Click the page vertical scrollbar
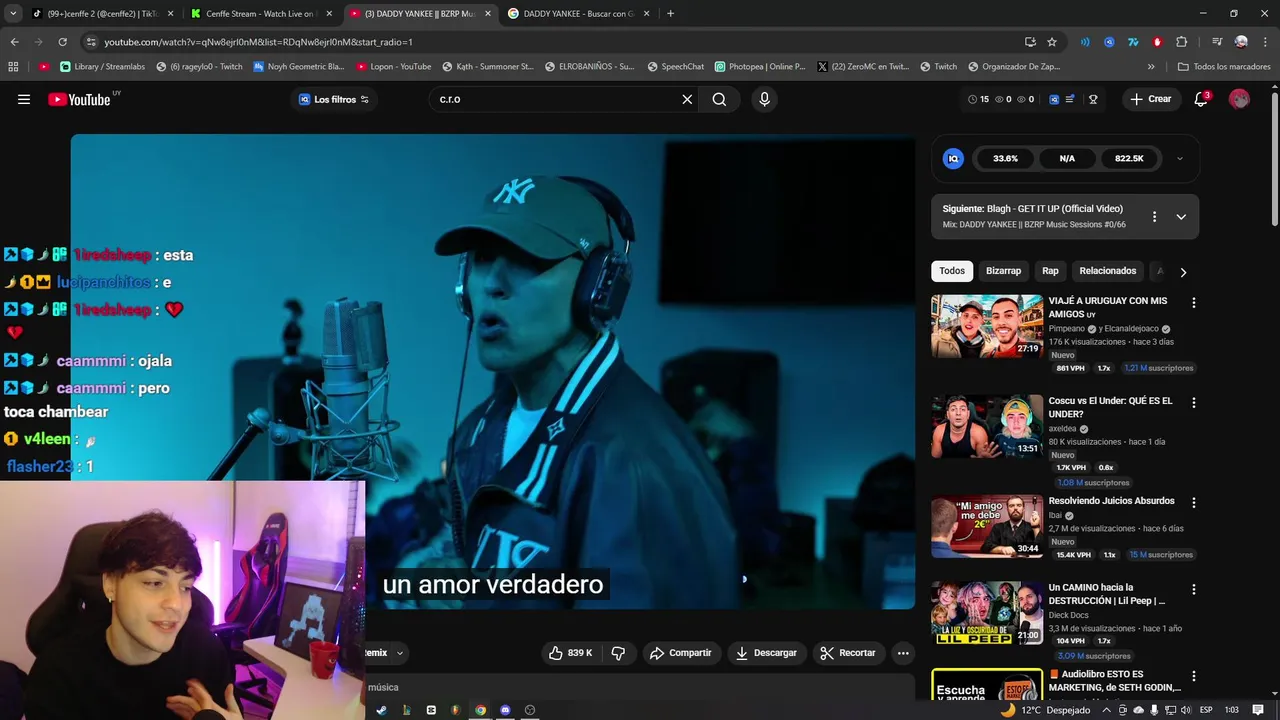 (1275, 160)
